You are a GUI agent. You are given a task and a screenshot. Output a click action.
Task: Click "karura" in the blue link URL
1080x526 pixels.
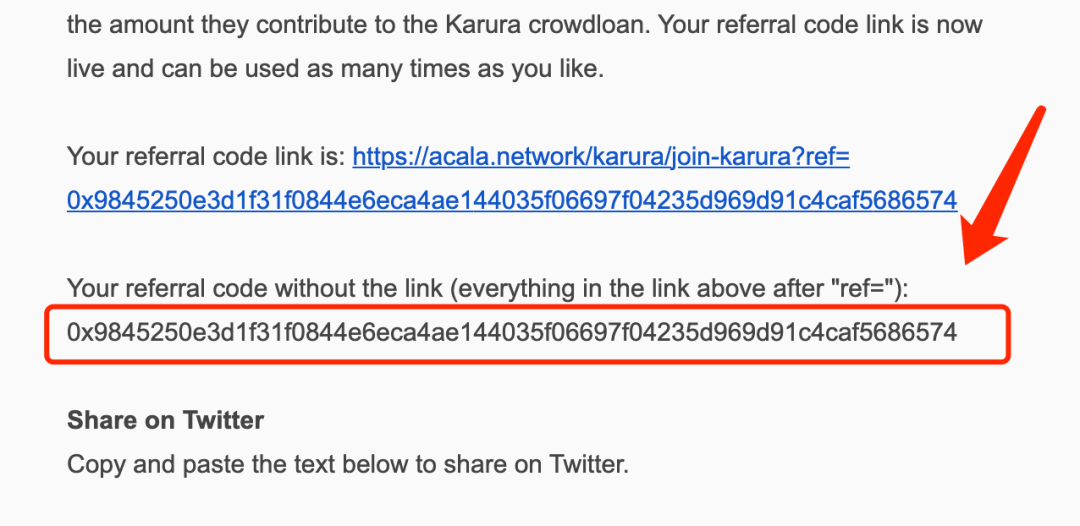(618, 157)
